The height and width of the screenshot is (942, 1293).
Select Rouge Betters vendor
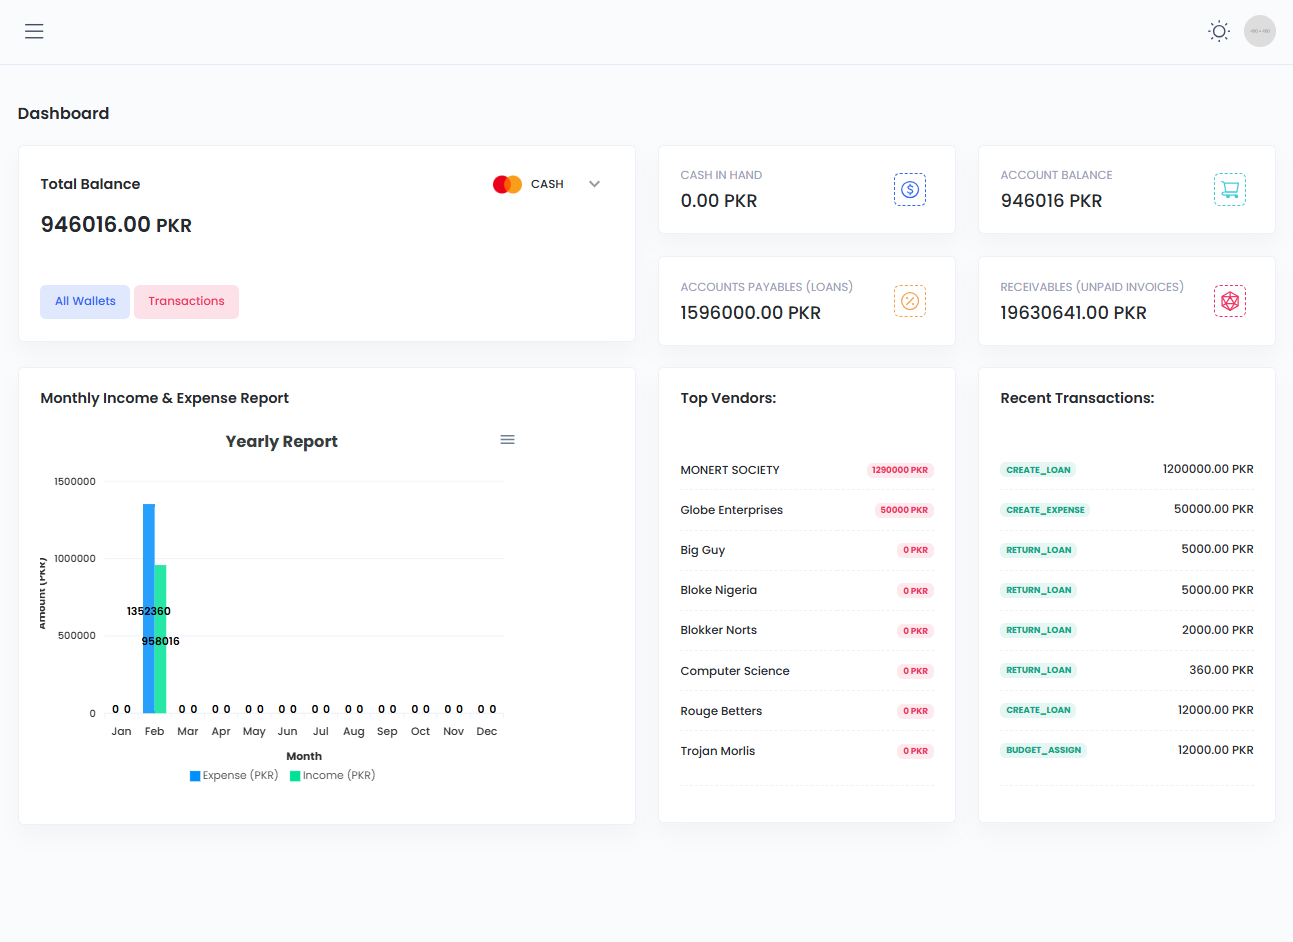[x=721, y=711]
